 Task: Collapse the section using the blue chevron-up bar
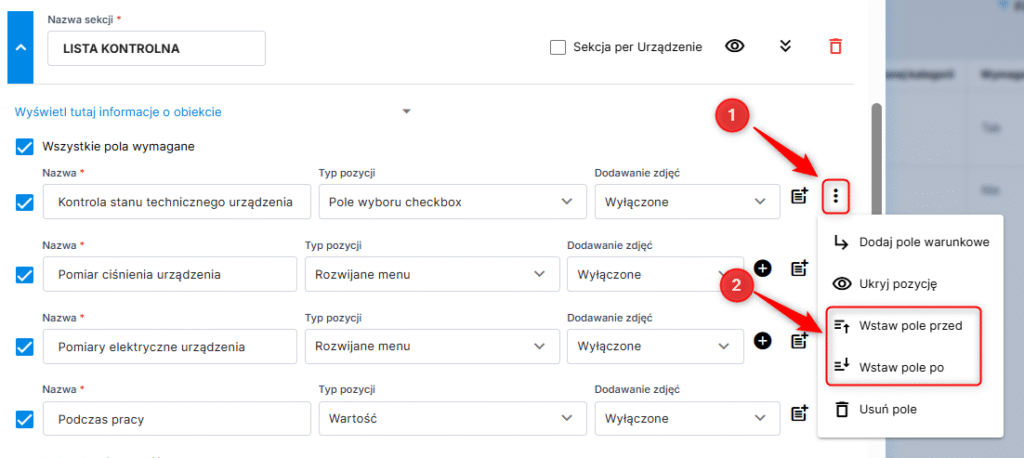(x=20, y=48)
